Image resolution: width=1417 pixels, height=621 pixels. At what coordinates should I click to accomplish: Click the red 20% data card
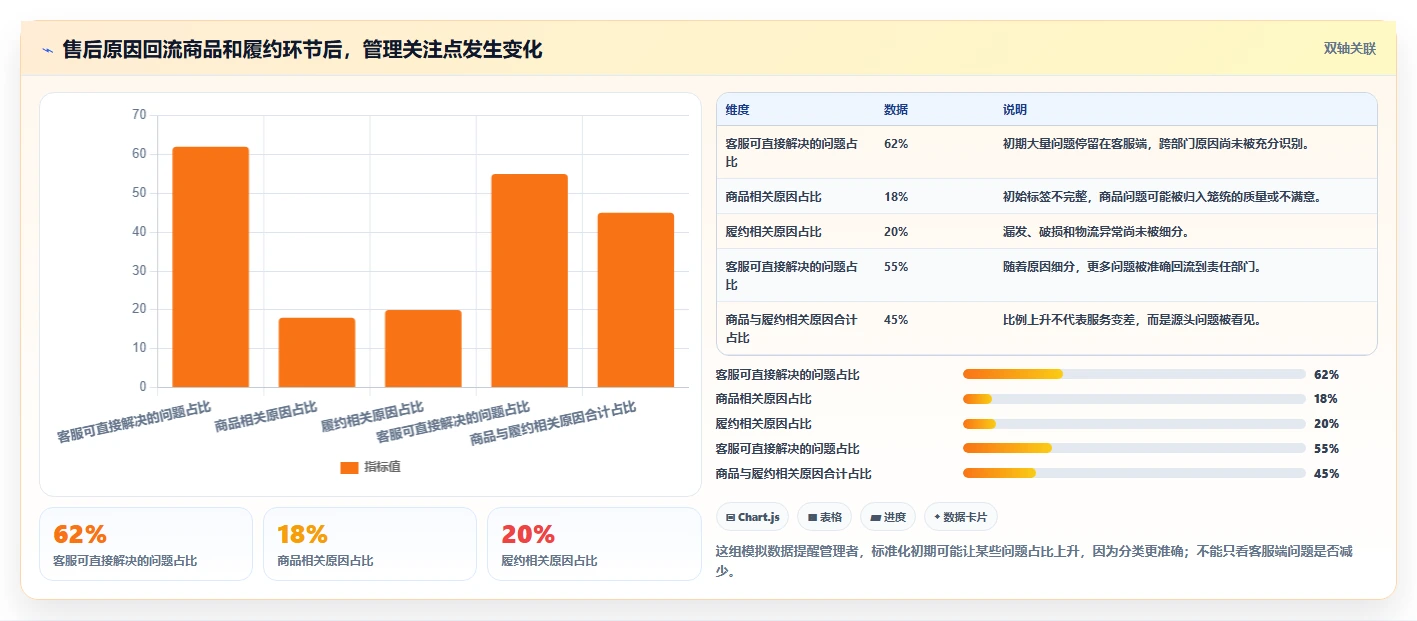pyautogui.click(x=594, y=544)
